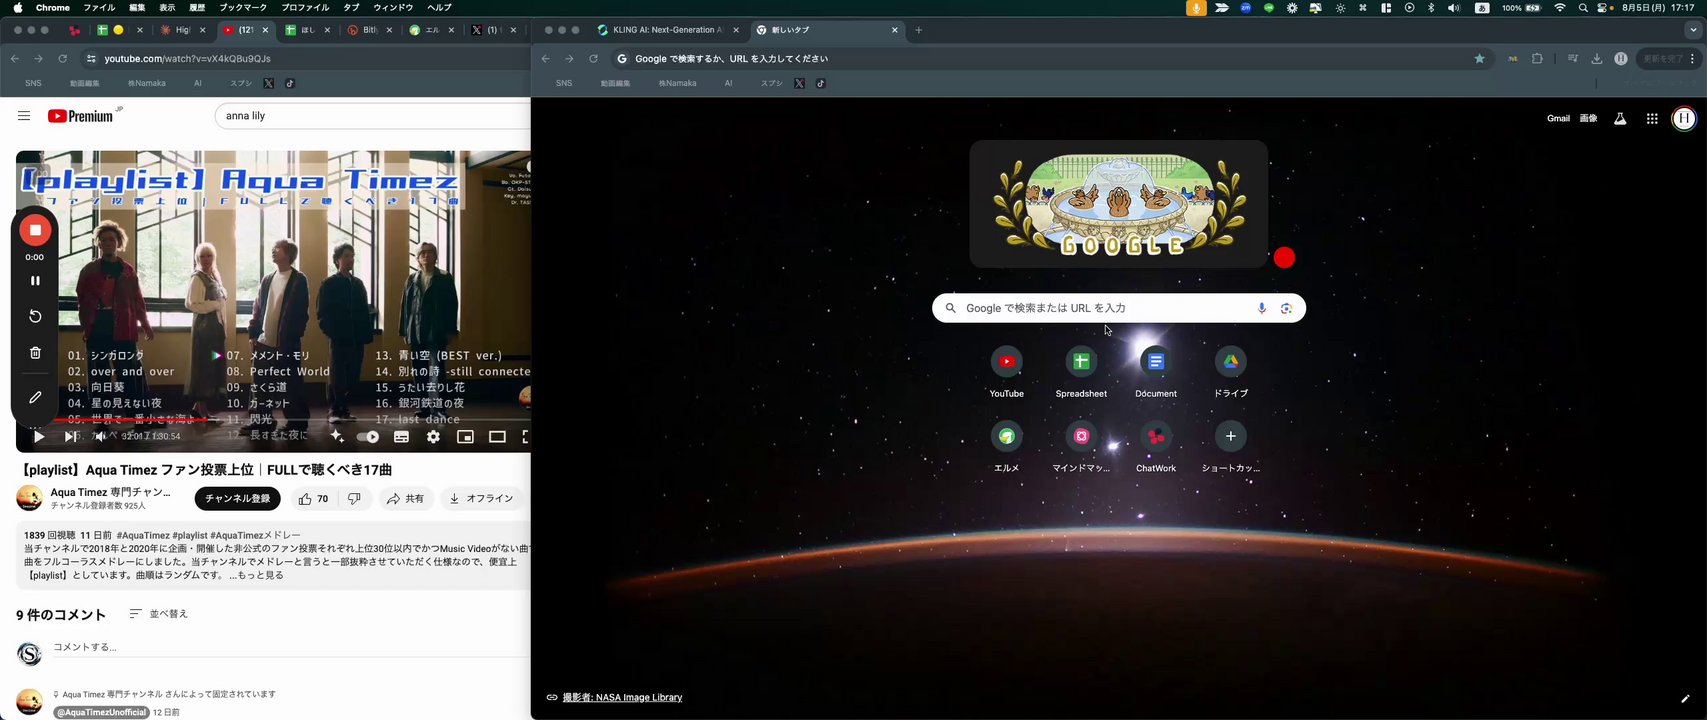The image size is (1707, 720).
Task: Open the AI bookmark folder in right window
Action: click(x=728, y=83)
